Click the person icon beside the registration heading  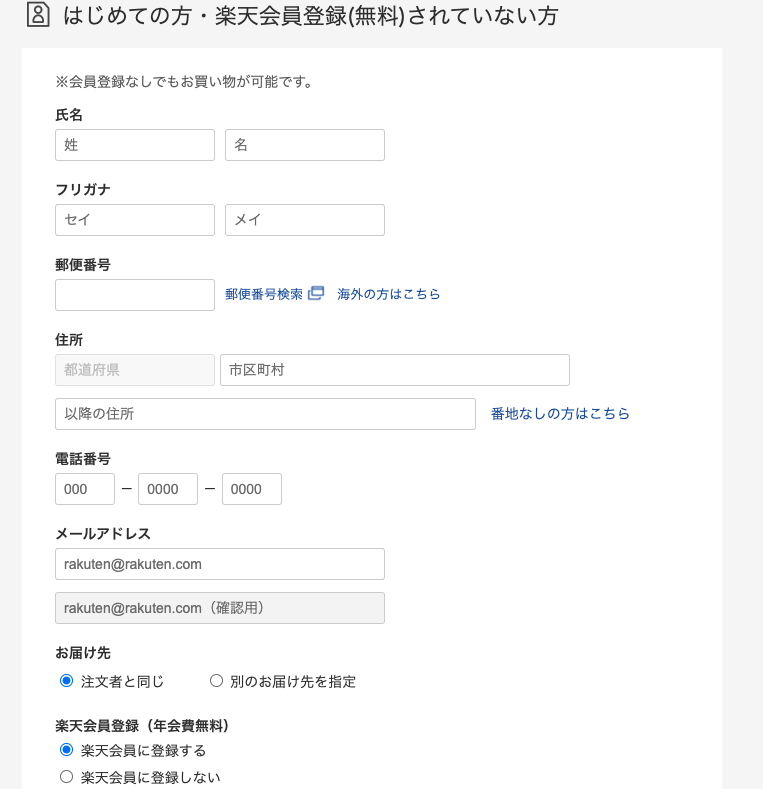coord(37,15)
